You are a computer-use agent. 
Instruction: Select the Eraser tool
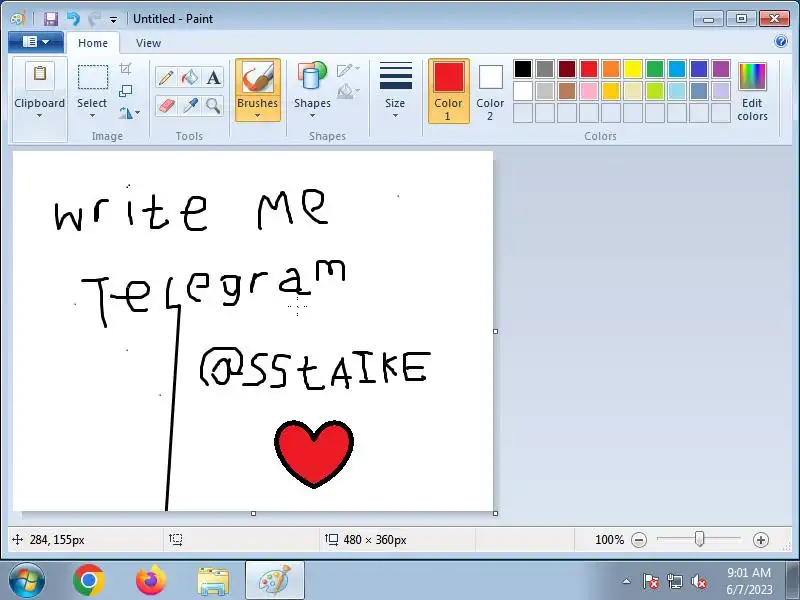click(x=166, y=106)
